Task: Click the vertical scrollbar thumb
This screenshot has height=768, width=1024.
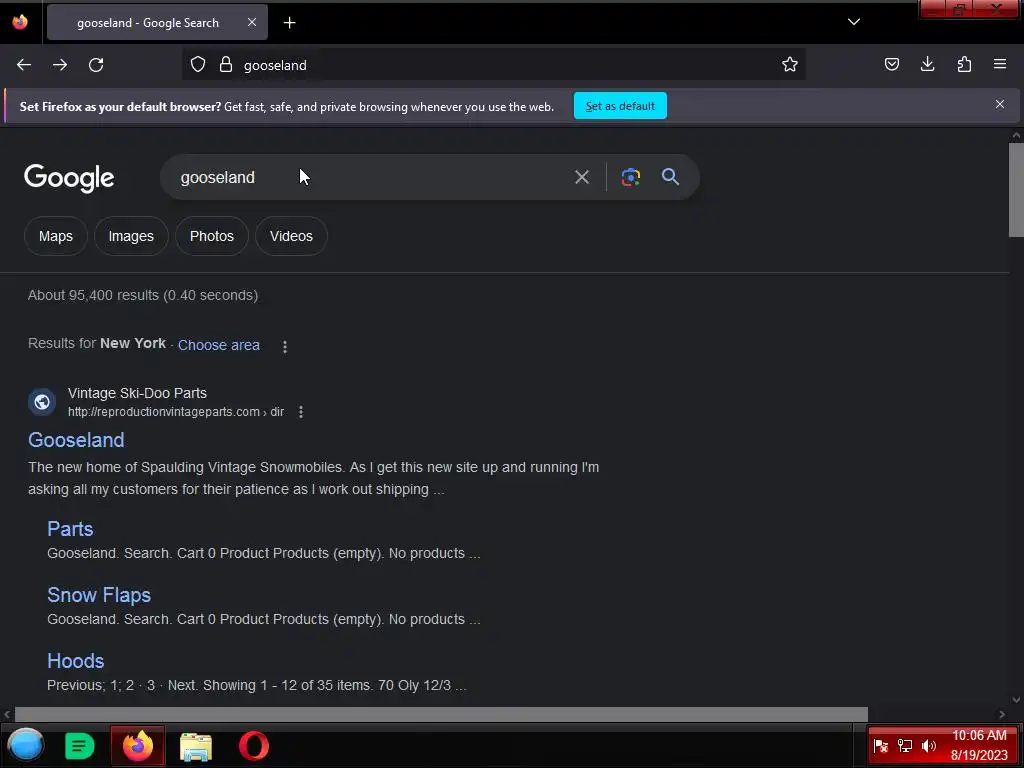Action: point(1016,190)
